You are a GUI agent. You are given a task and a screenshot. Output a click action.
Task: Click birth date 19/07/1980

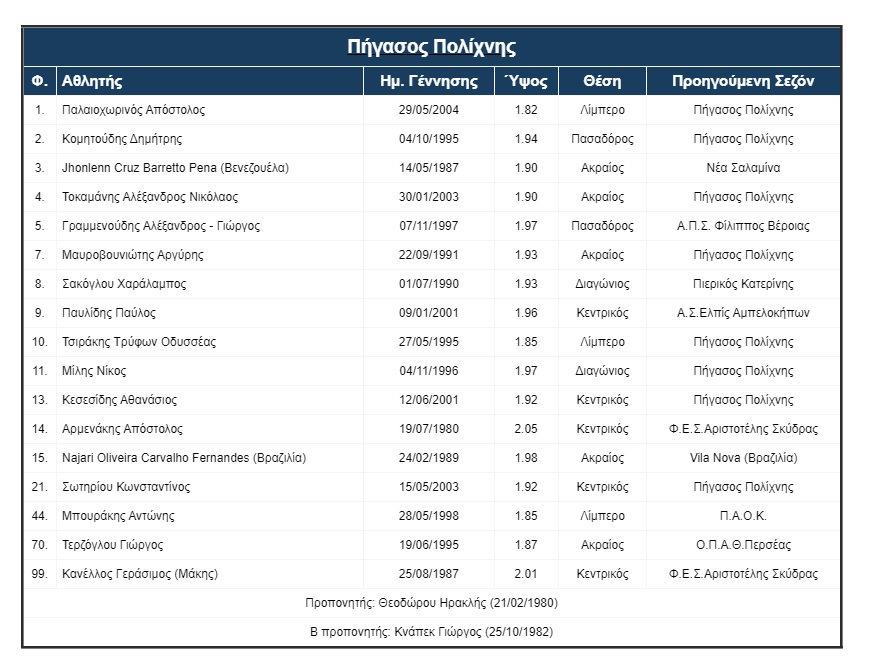(428, 429)
